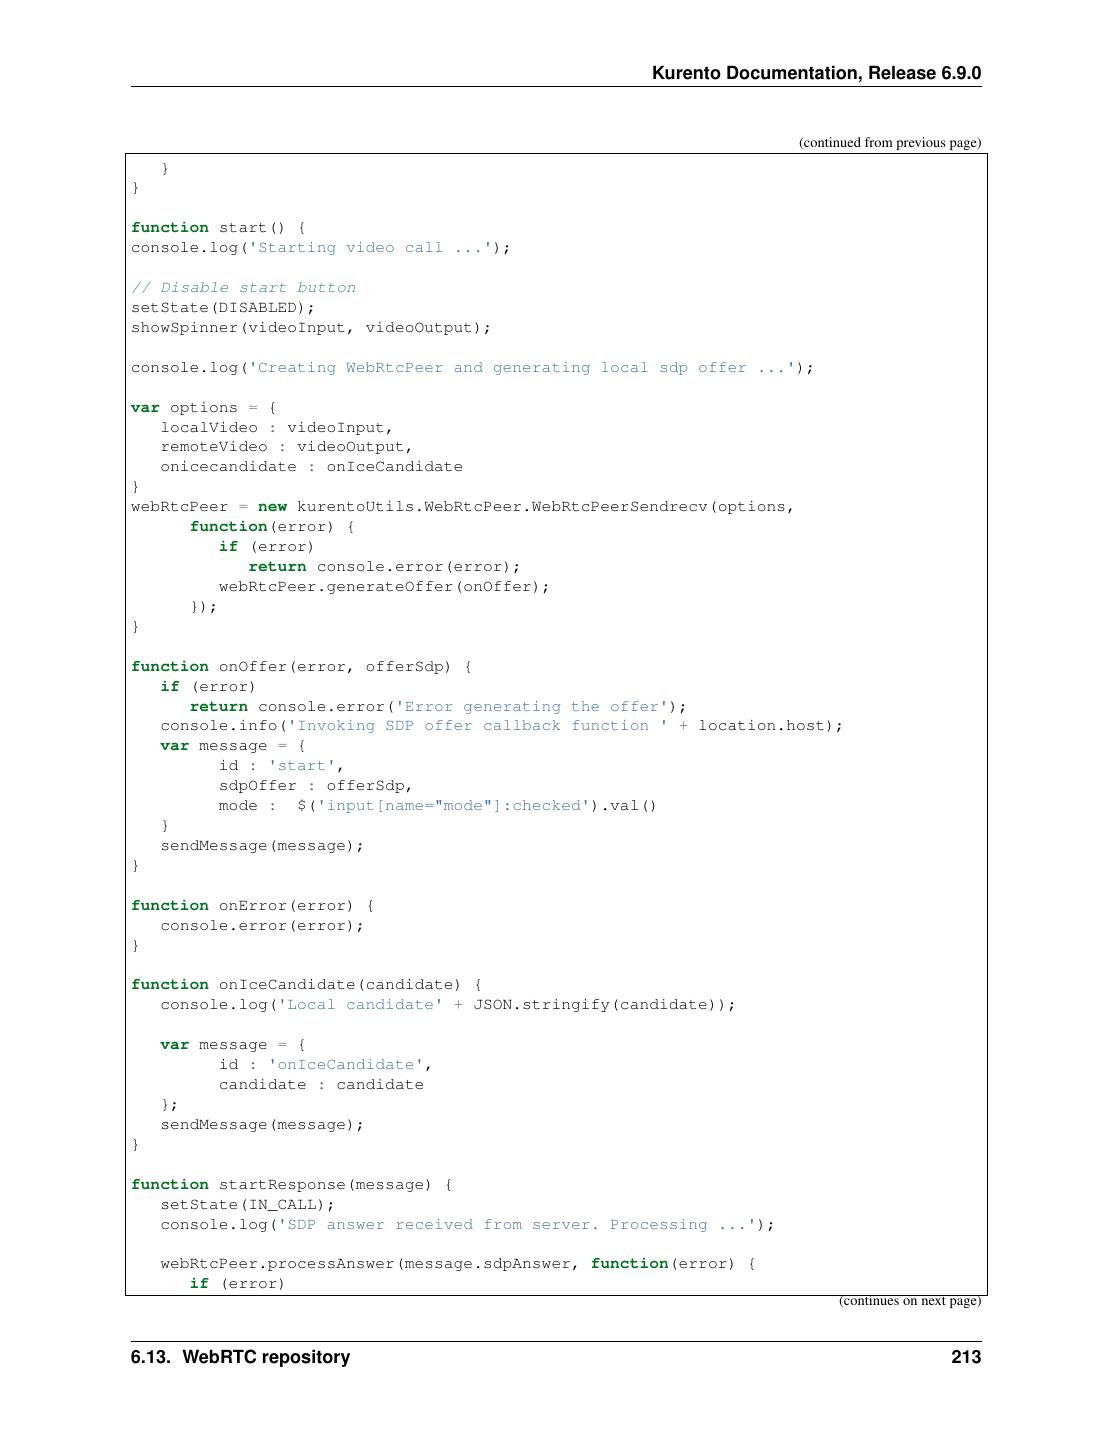Viewport: 1113px width, 1440px height.
Task: Select the 'return console.error(error);' line
Action: (x=384, y=567)
